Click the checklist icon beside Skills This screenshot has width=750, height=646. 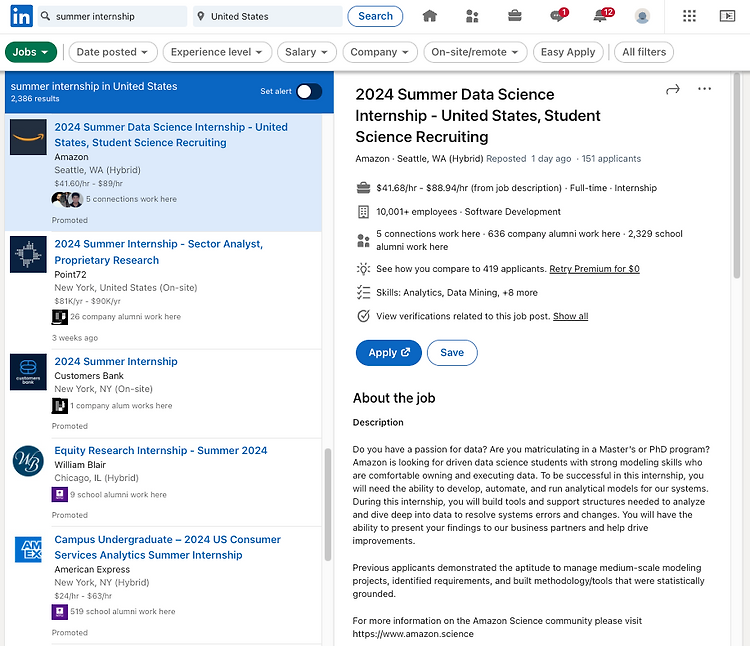364,292
